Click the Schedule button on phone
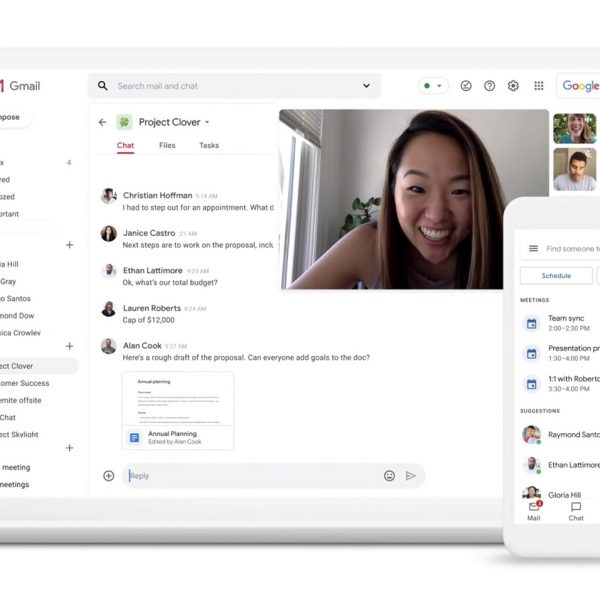This screenshot has width=600, height=600. coord(556,276)
